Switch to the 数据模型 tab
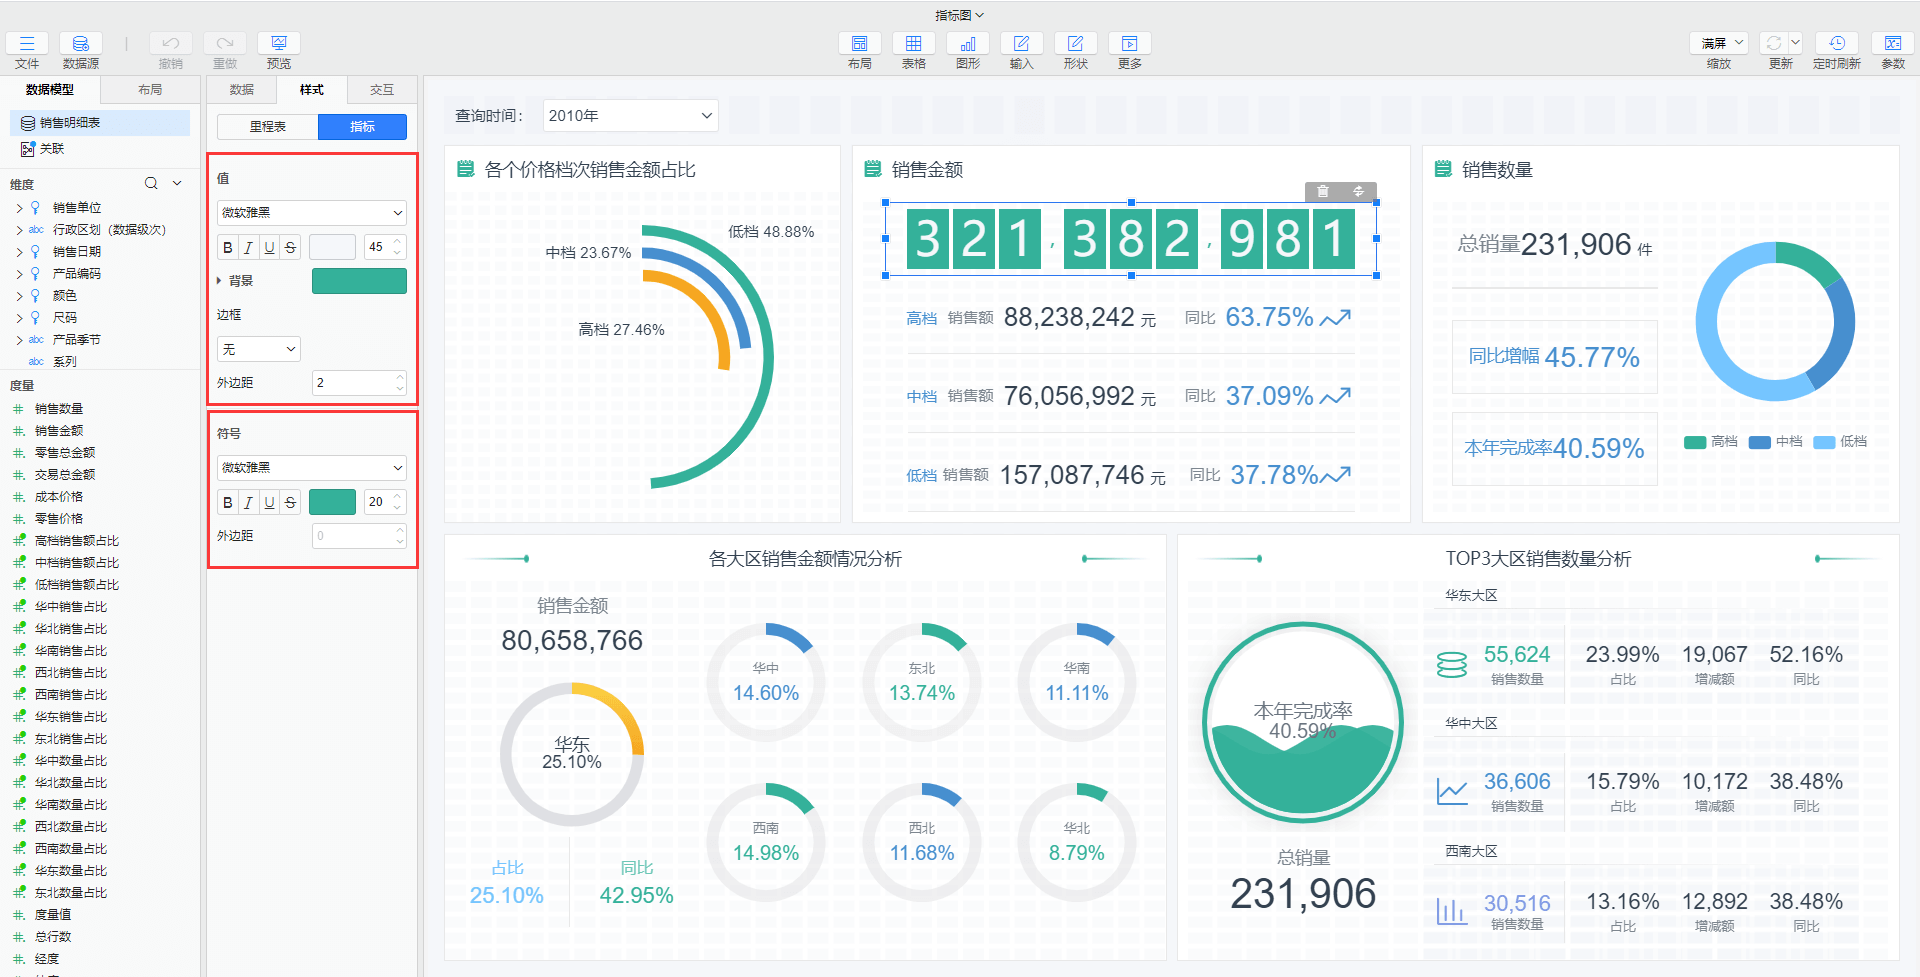Screen dimensions: 1920x977 point(50,89)
